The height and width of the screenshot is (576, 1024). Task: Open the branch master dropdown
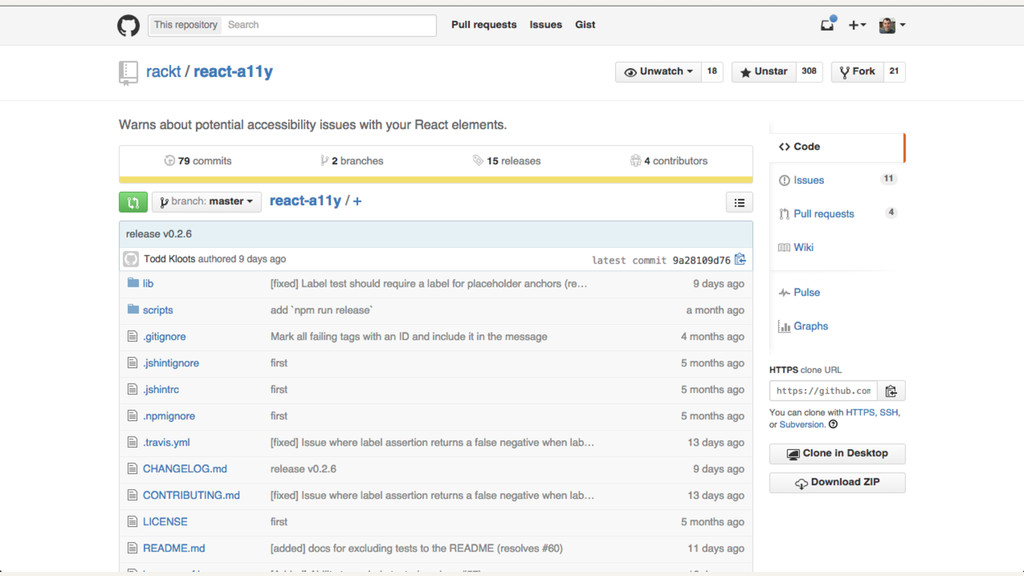point(206,202)
